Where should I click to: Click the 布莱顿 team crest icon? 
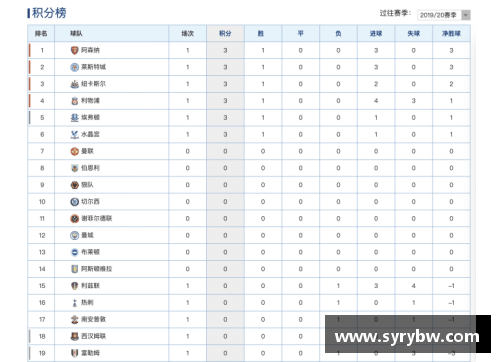[75, 252]
